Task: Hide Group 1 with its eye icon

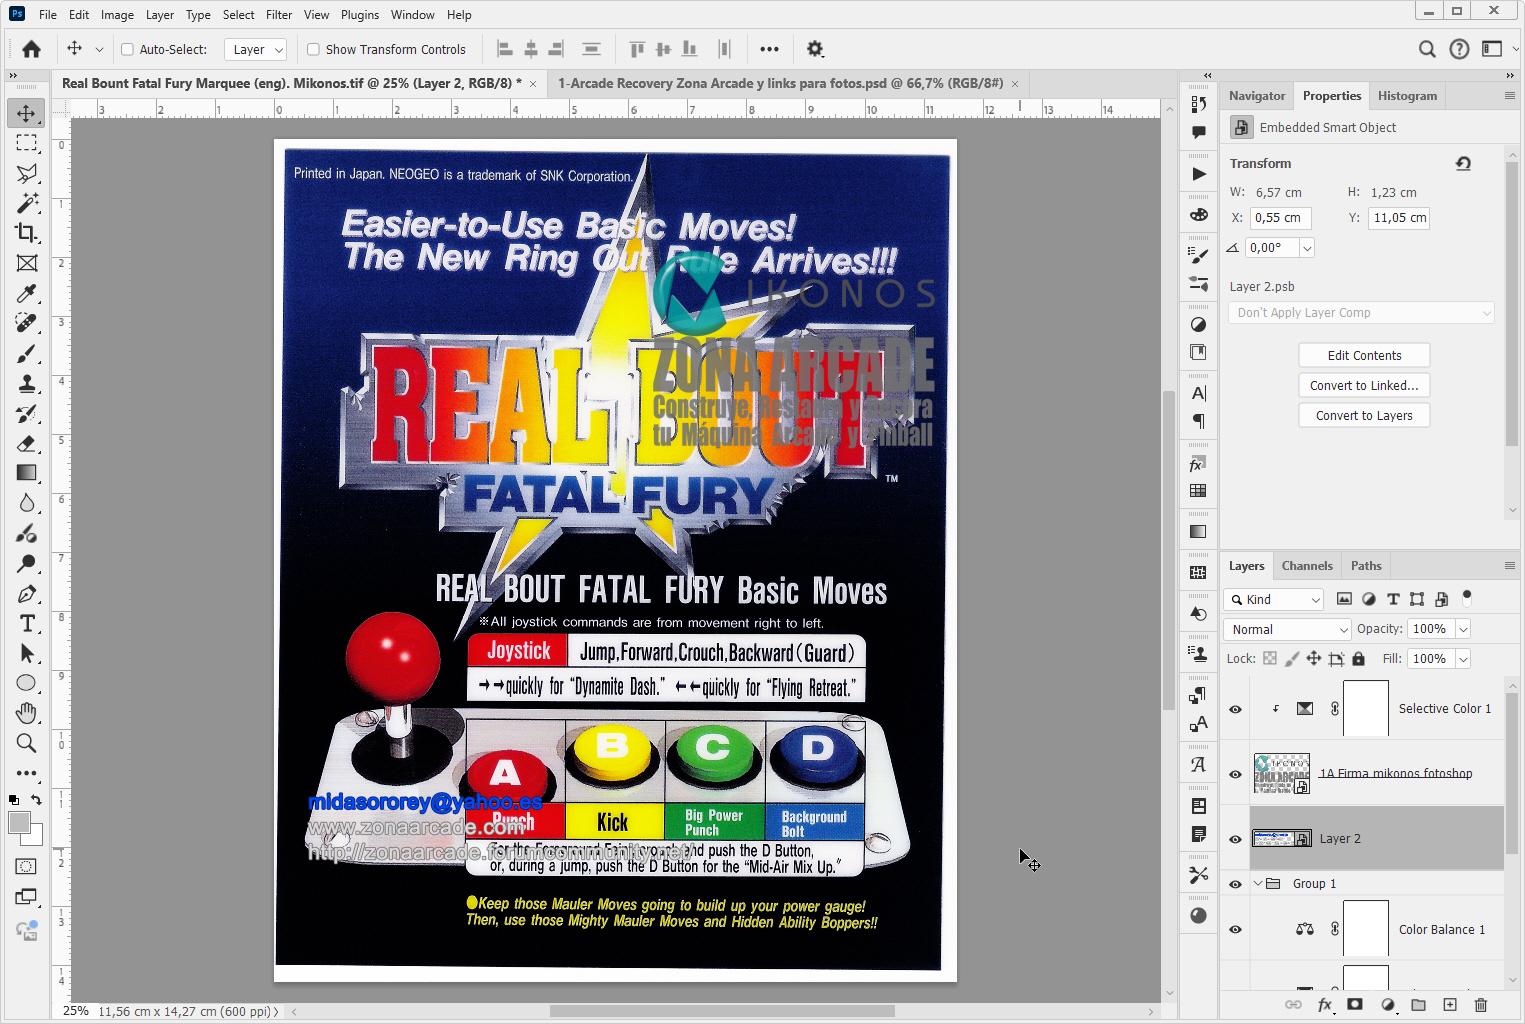Action: tap(1235, 884)
